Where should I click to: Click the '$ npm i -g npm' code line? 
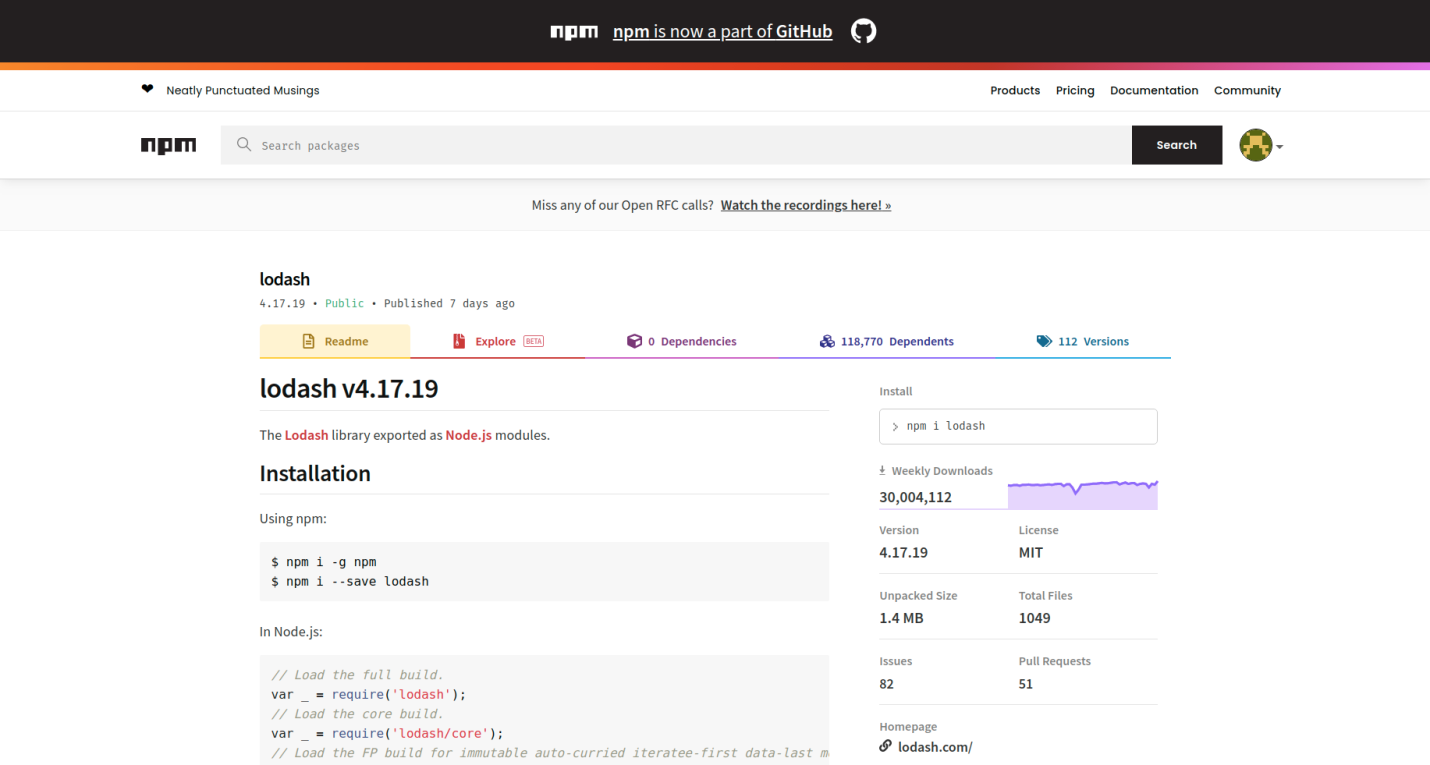pos(324,561)
